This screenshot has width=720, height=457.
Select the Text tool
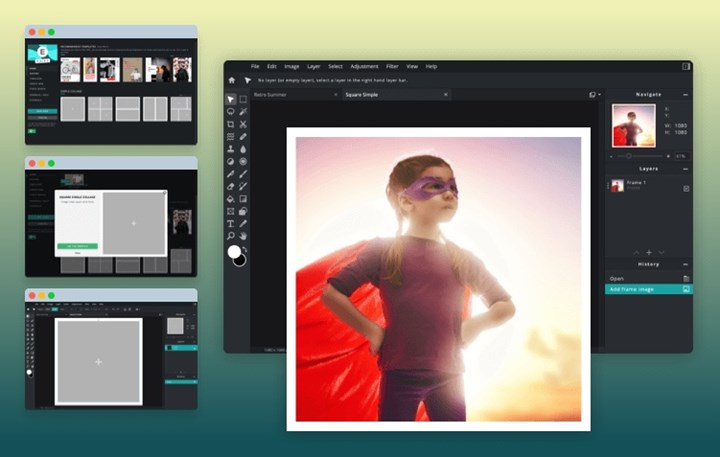(x=231, y=223)
